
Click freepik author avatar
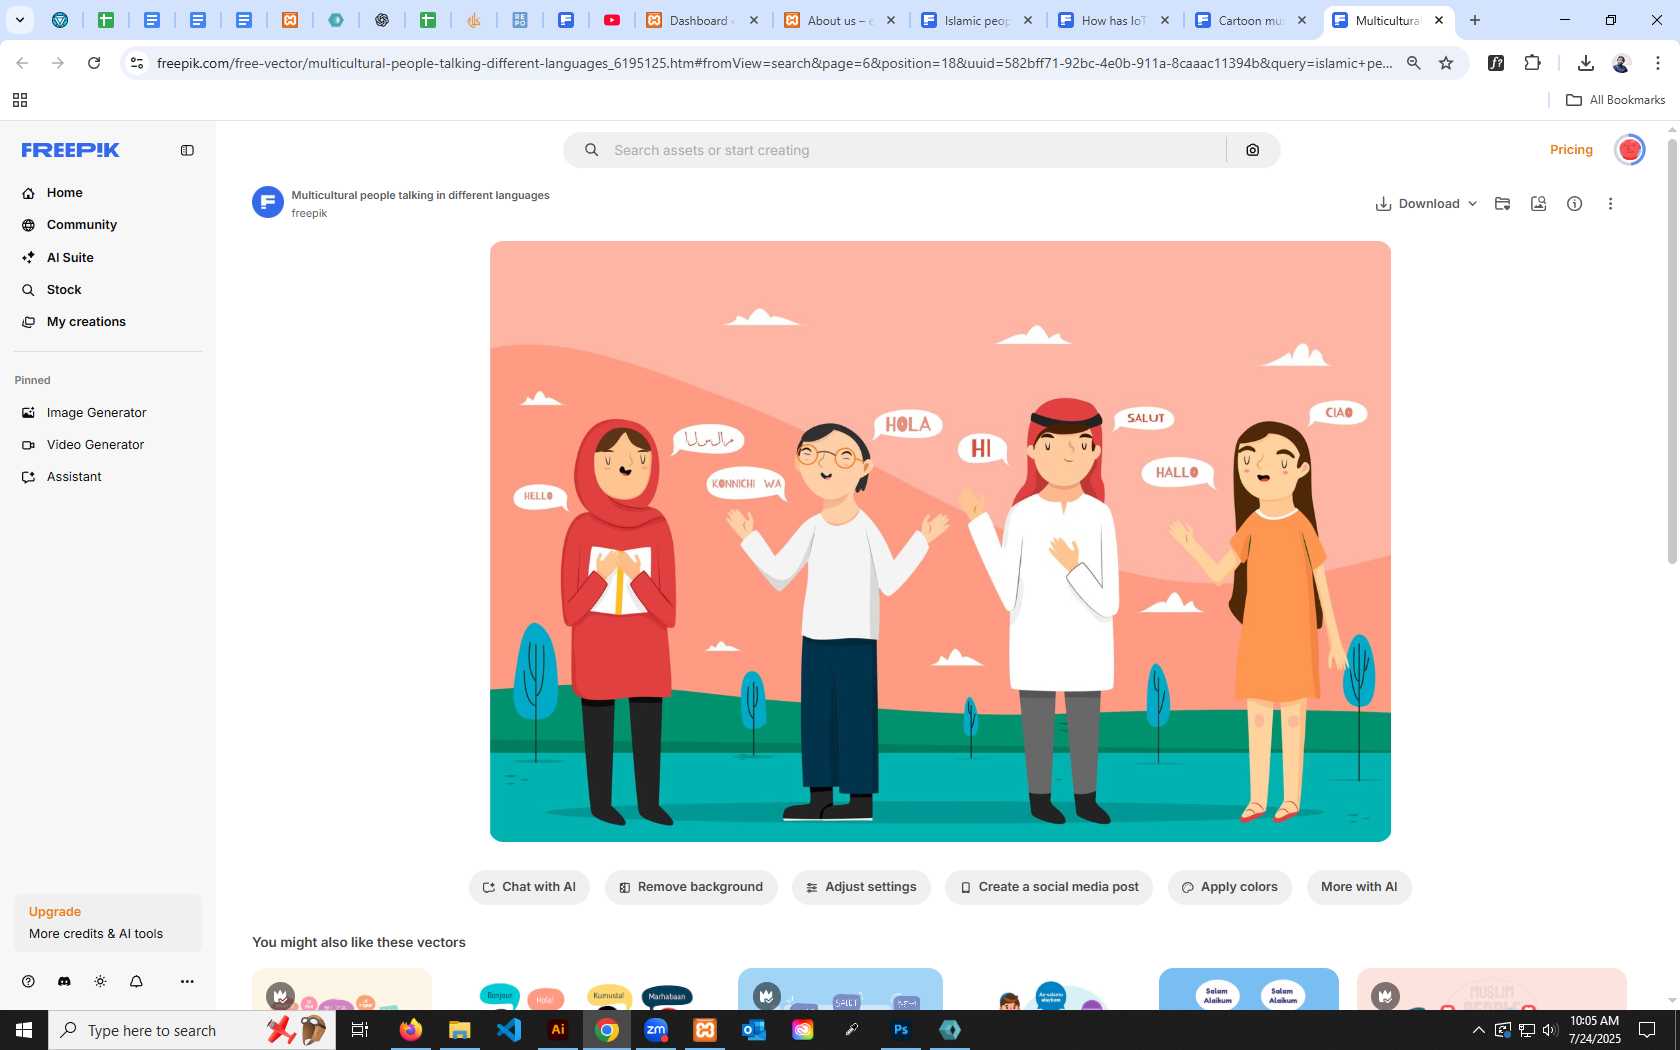(x=268, y=202)
